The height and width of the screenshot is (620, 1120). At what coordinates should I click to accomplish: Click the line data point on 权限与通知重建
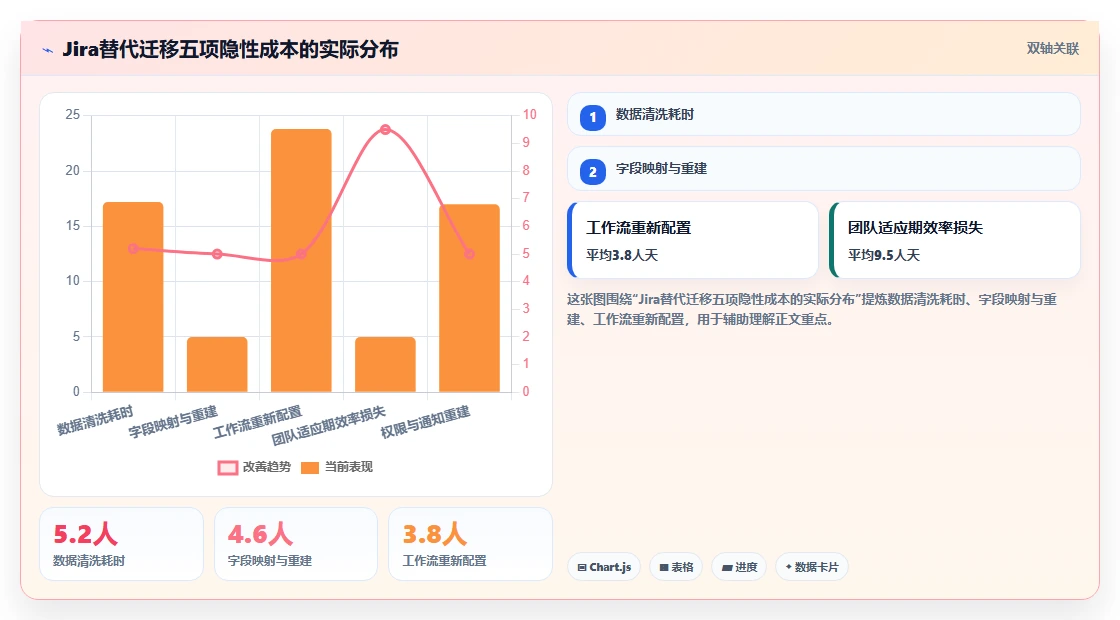pos(469,254)
